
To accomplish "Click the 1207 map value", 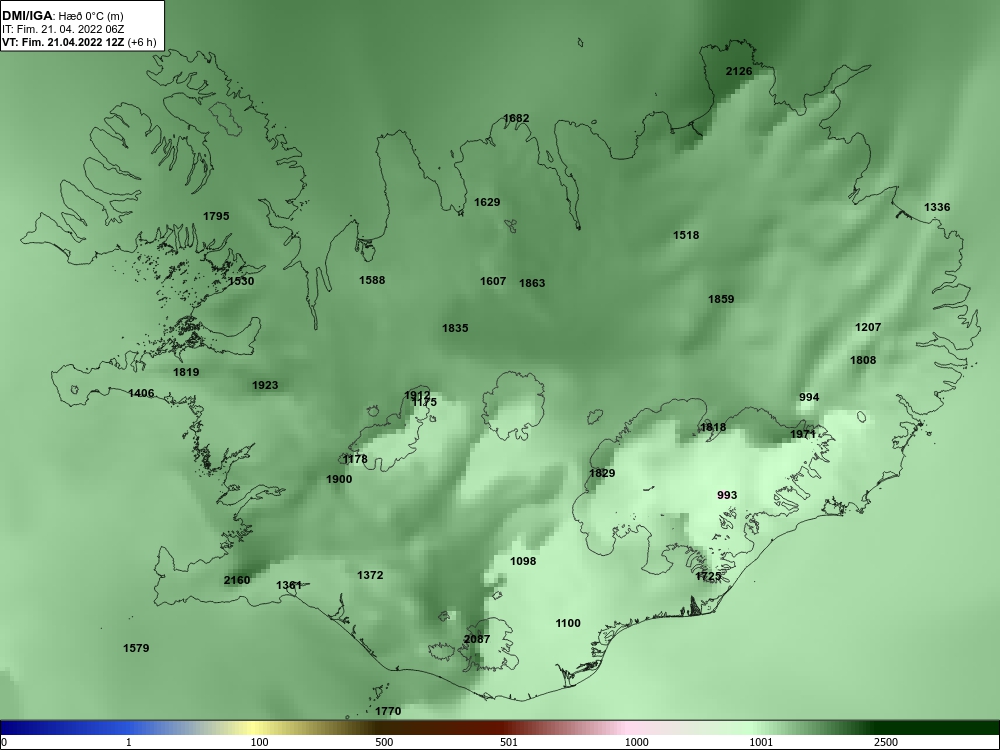I will 868,327.
